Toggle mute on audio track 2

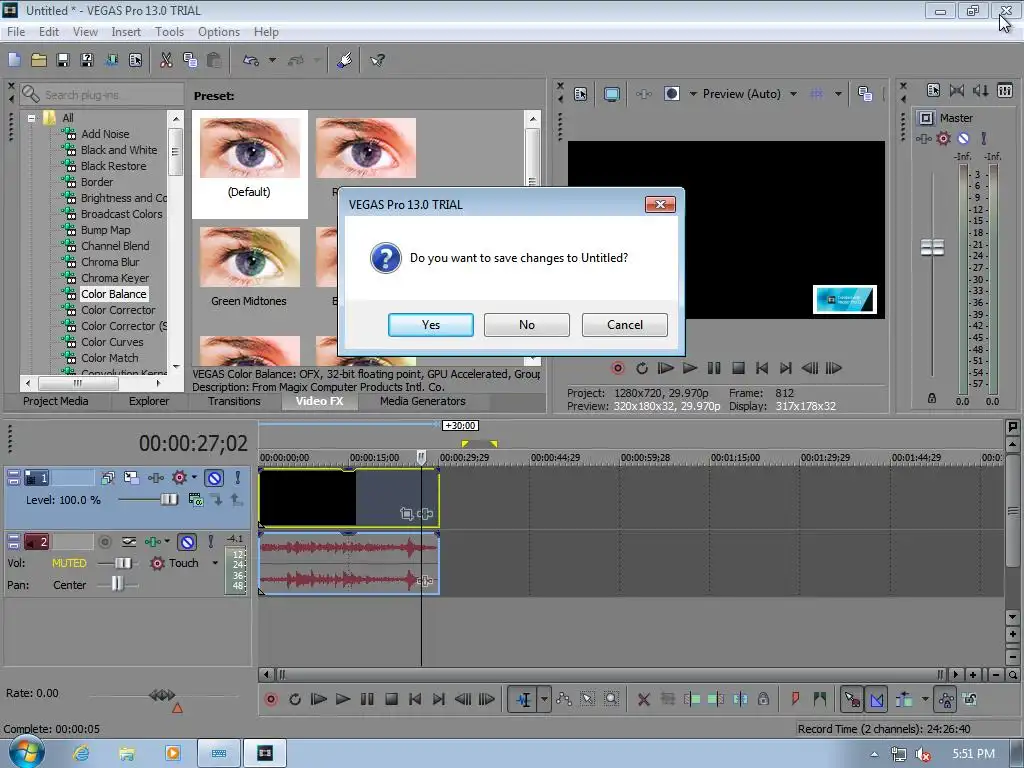coord(187,542)
